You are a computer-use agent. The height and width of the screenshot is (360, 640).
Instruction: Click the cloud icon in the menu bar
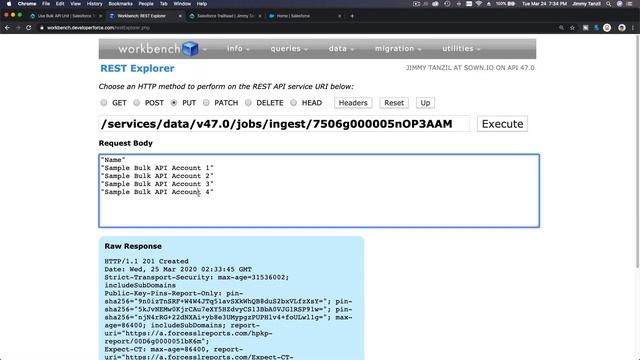(x=436, y=4)
